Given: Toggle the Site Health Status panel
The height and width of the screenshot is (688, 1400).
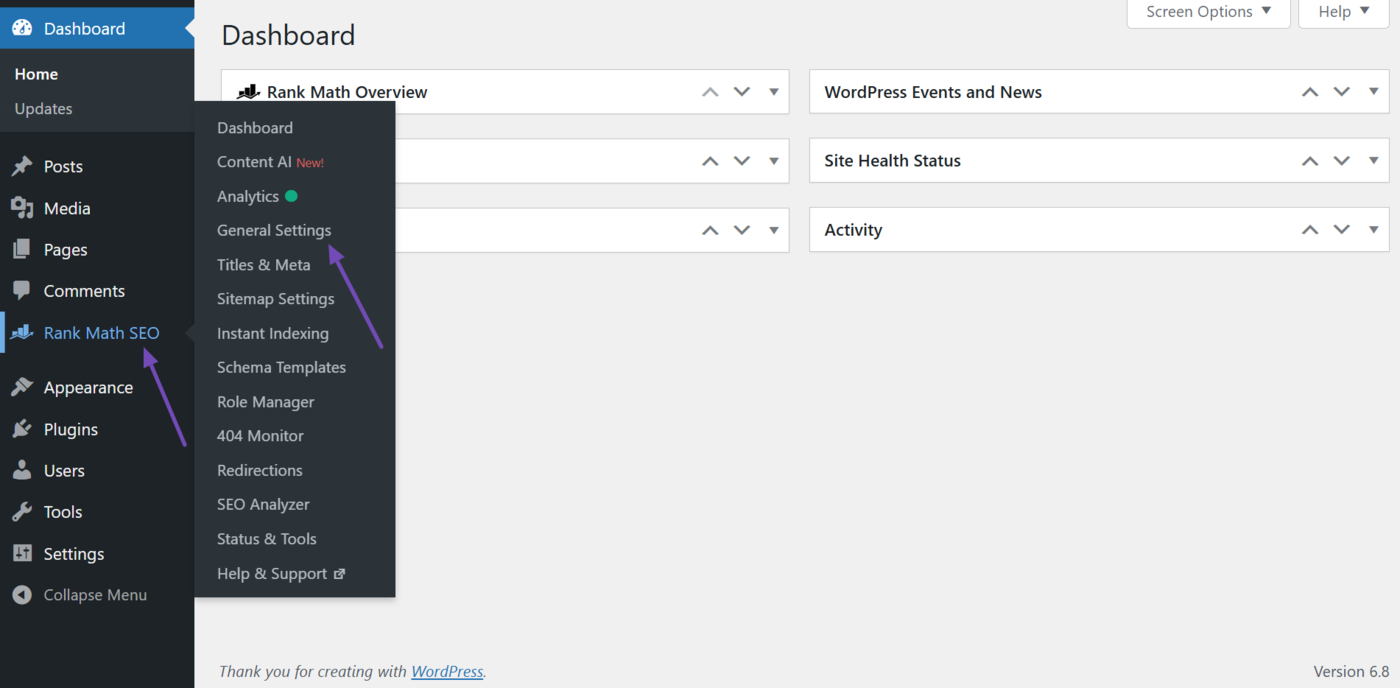Looking at the screenshot, I should tap(1374, 161).
